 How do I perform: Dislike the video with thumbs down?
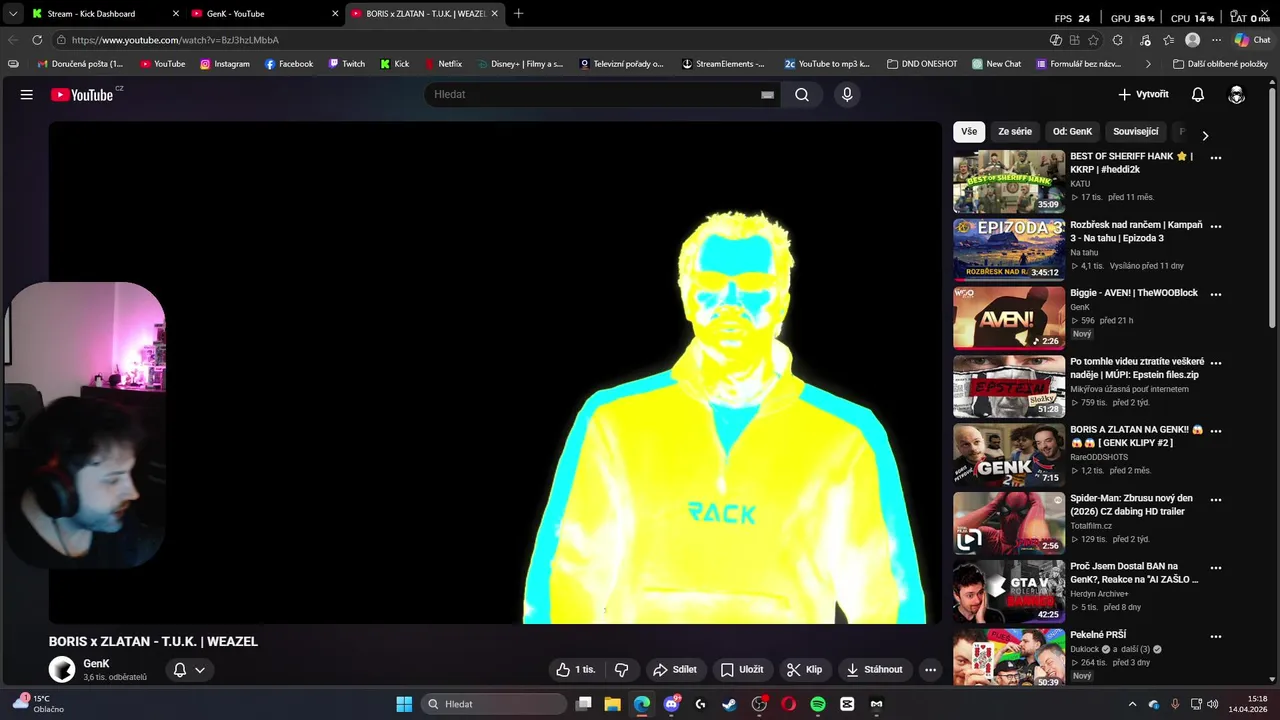tap(621, 670)
